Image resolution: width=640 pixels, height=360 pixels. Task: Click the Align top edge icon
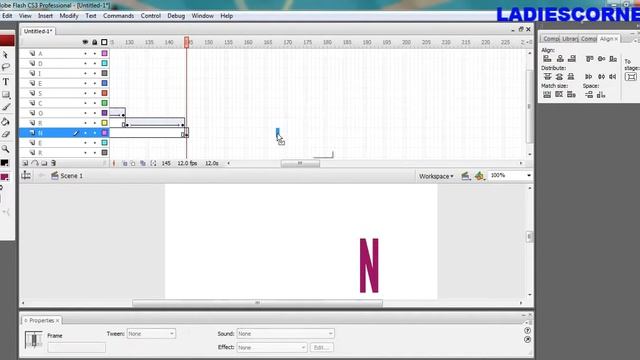click(x=589, y=59)
